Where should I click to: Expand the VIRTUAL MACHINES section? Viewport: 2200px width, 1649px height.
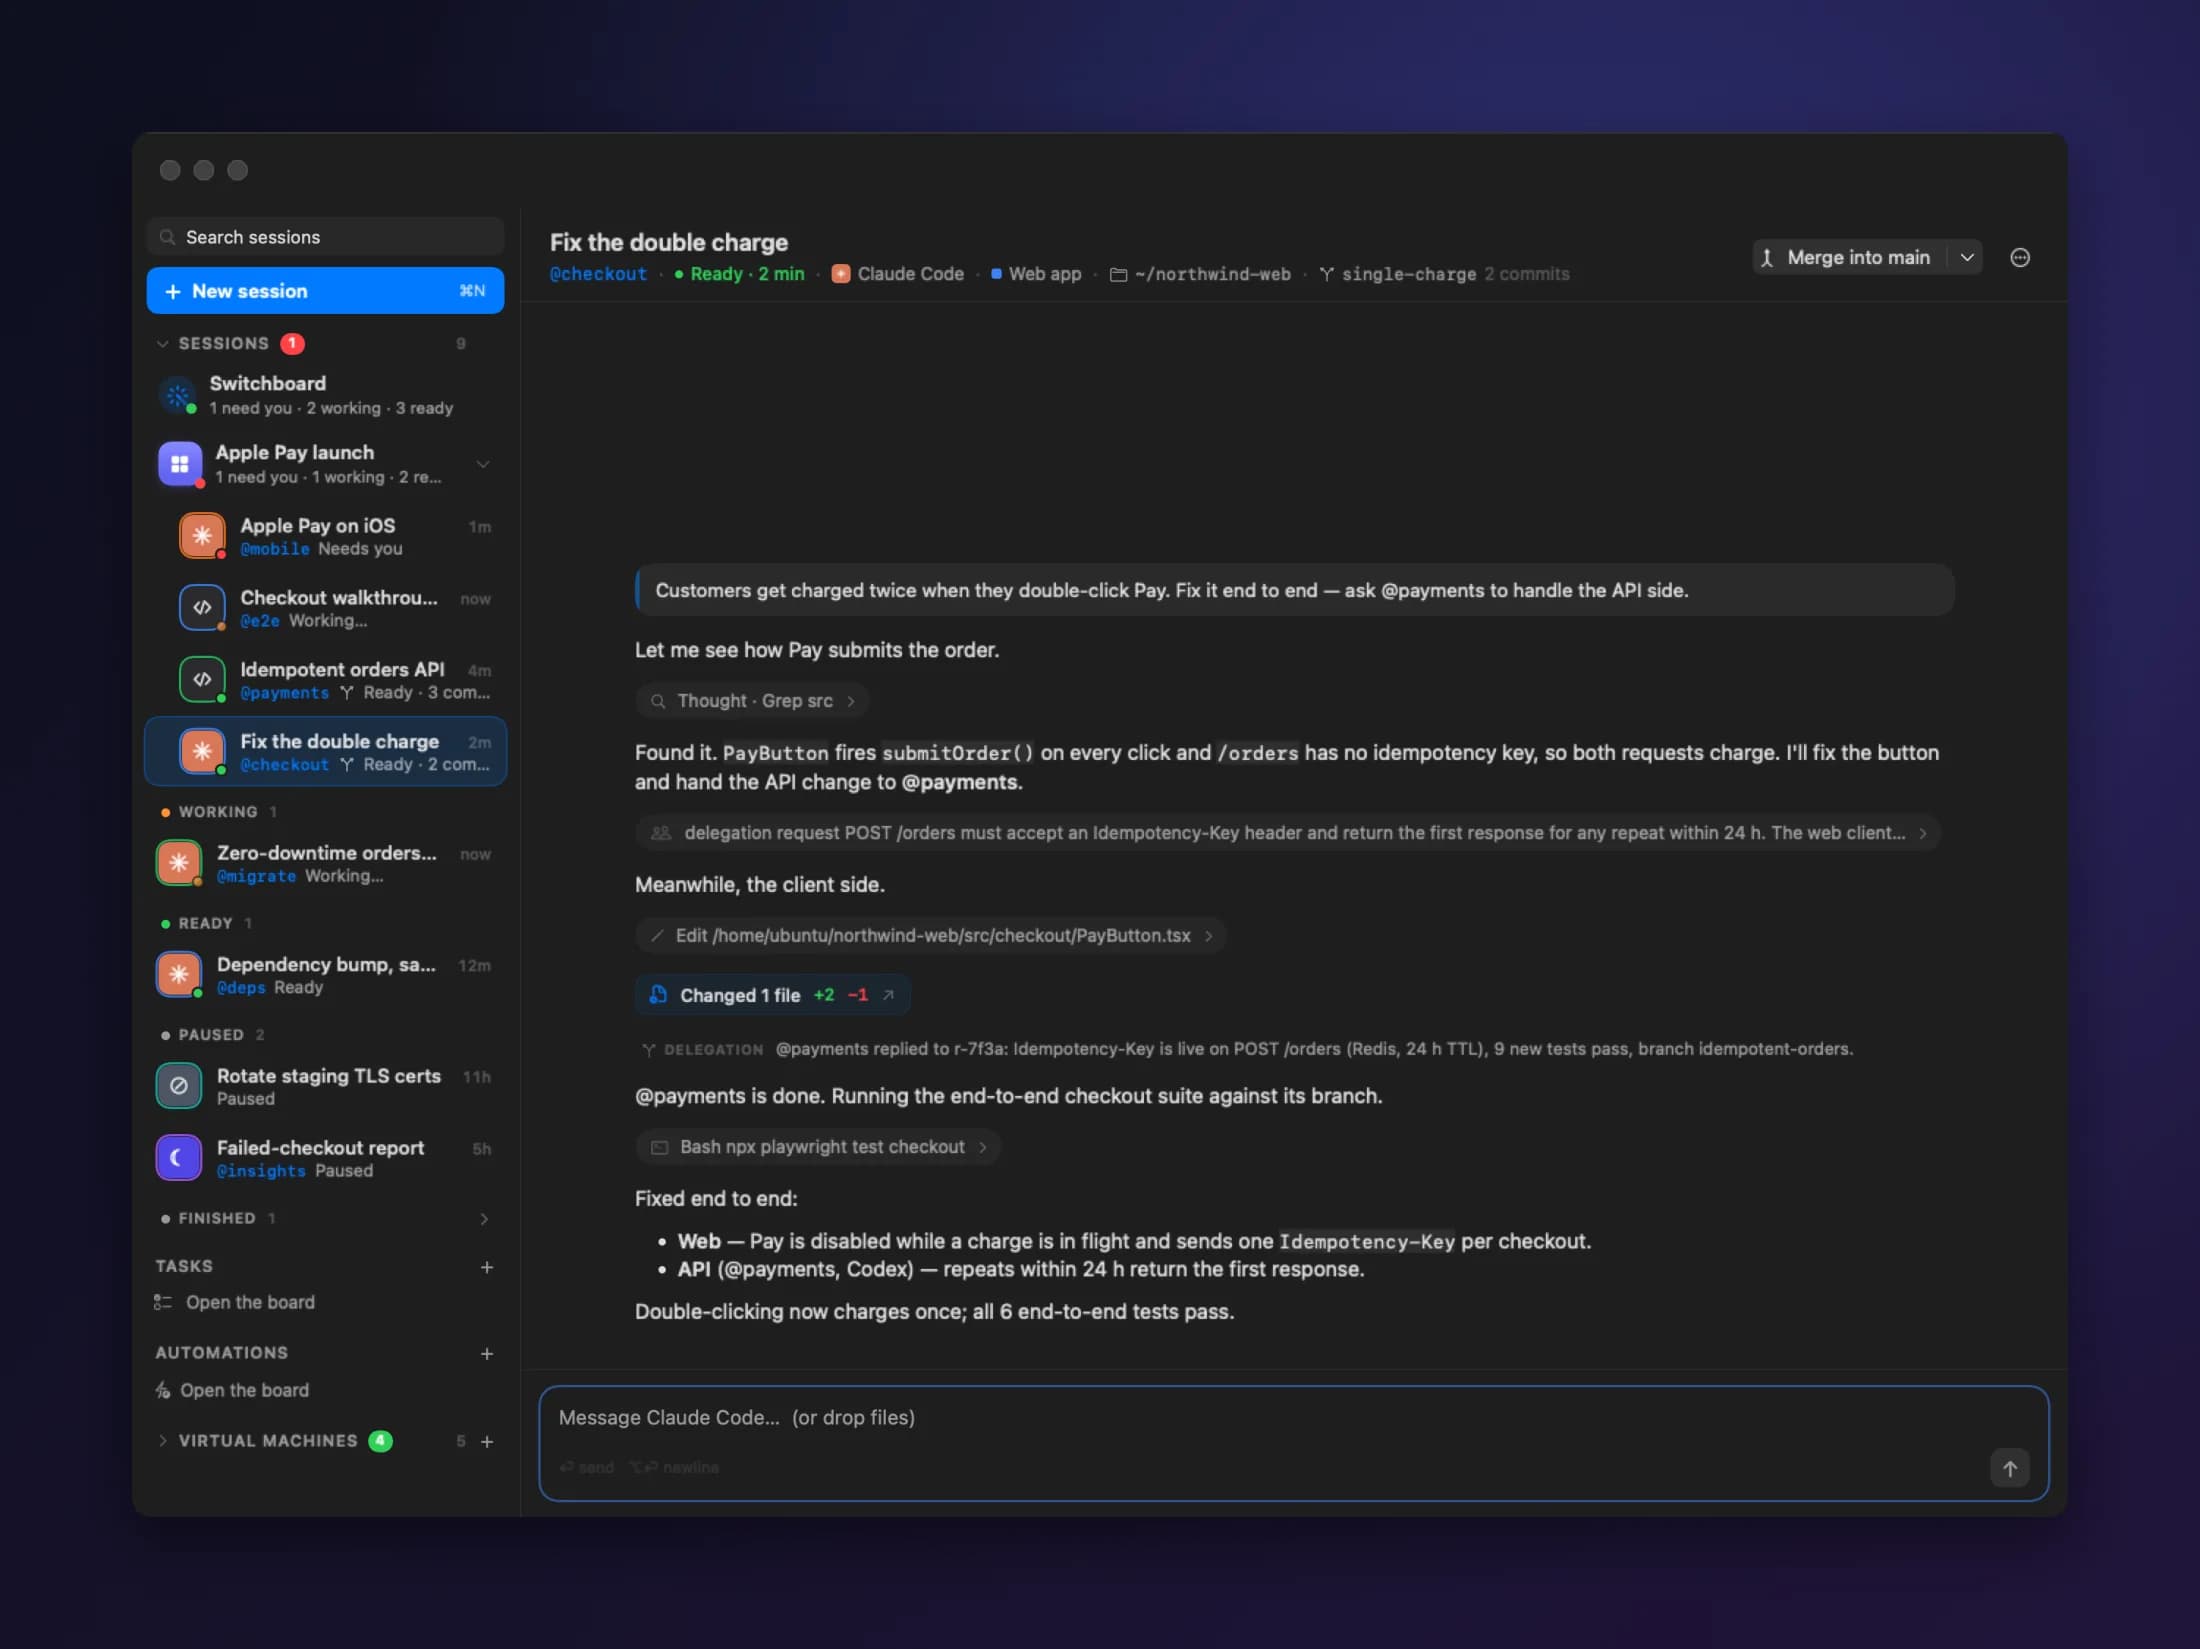(x=163, y=1441)
